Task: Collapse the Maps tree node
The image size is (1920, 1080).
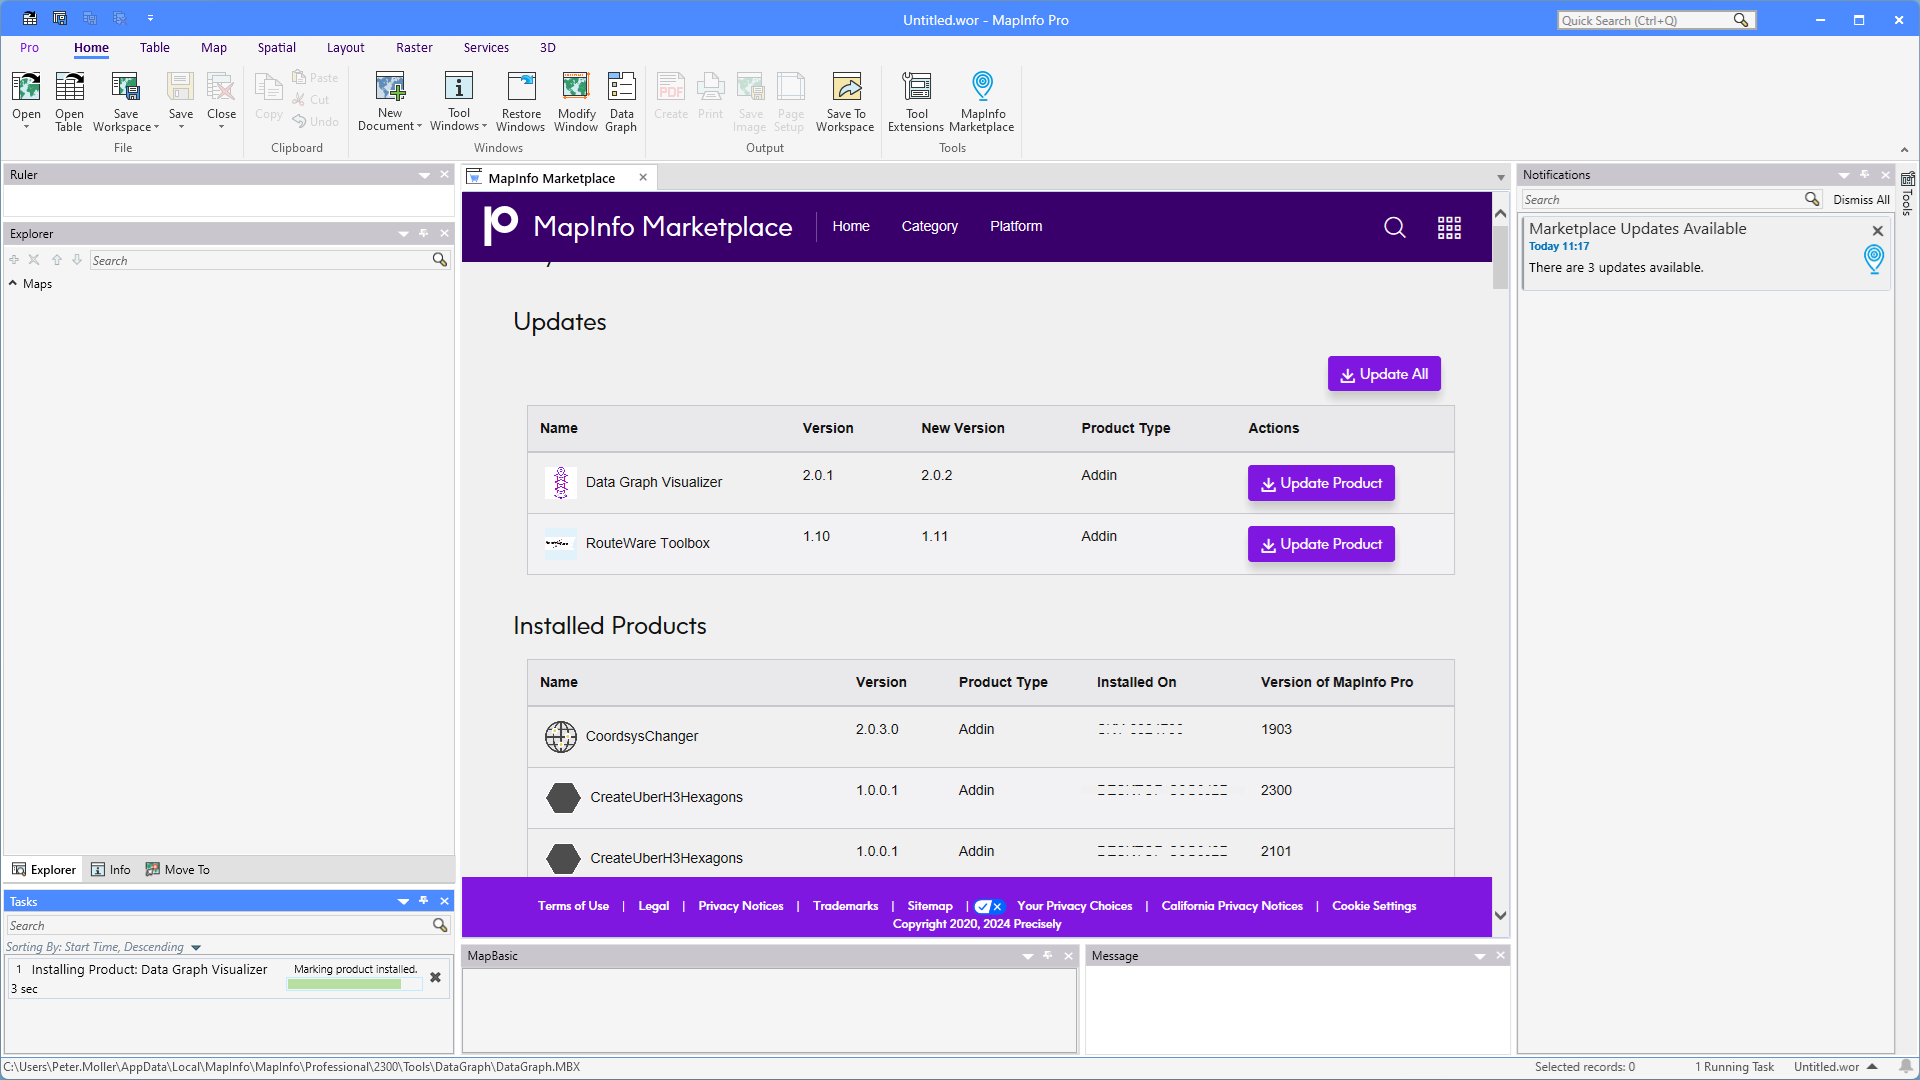Action: [x=13, y=284]
